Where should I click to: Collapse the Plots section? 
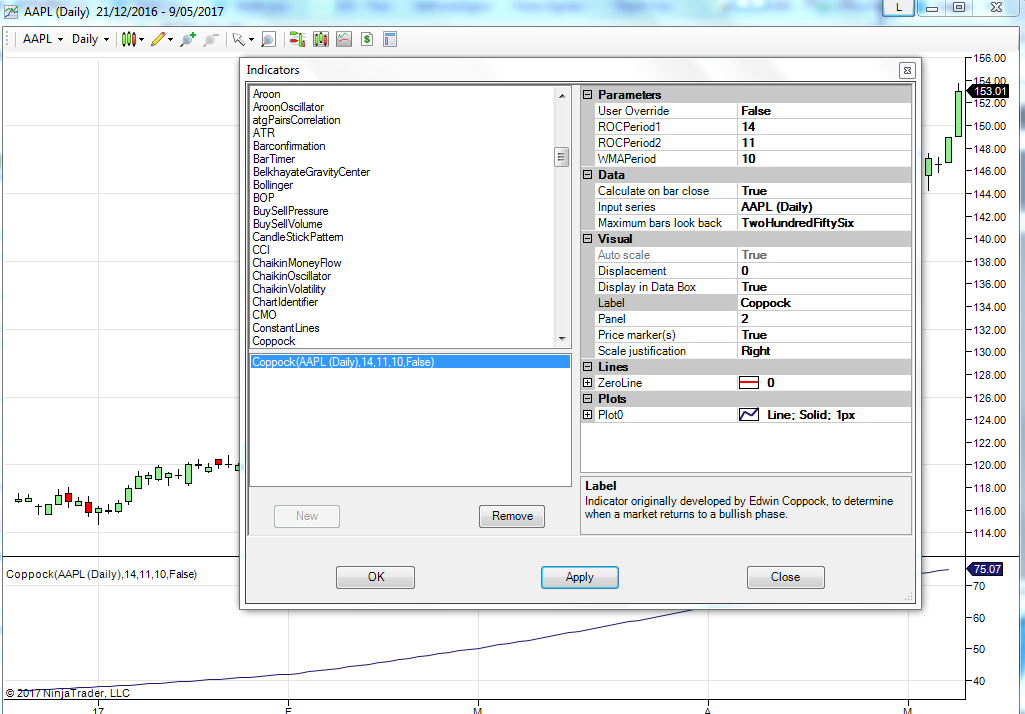pyautogui.click(x=587, y=399)
